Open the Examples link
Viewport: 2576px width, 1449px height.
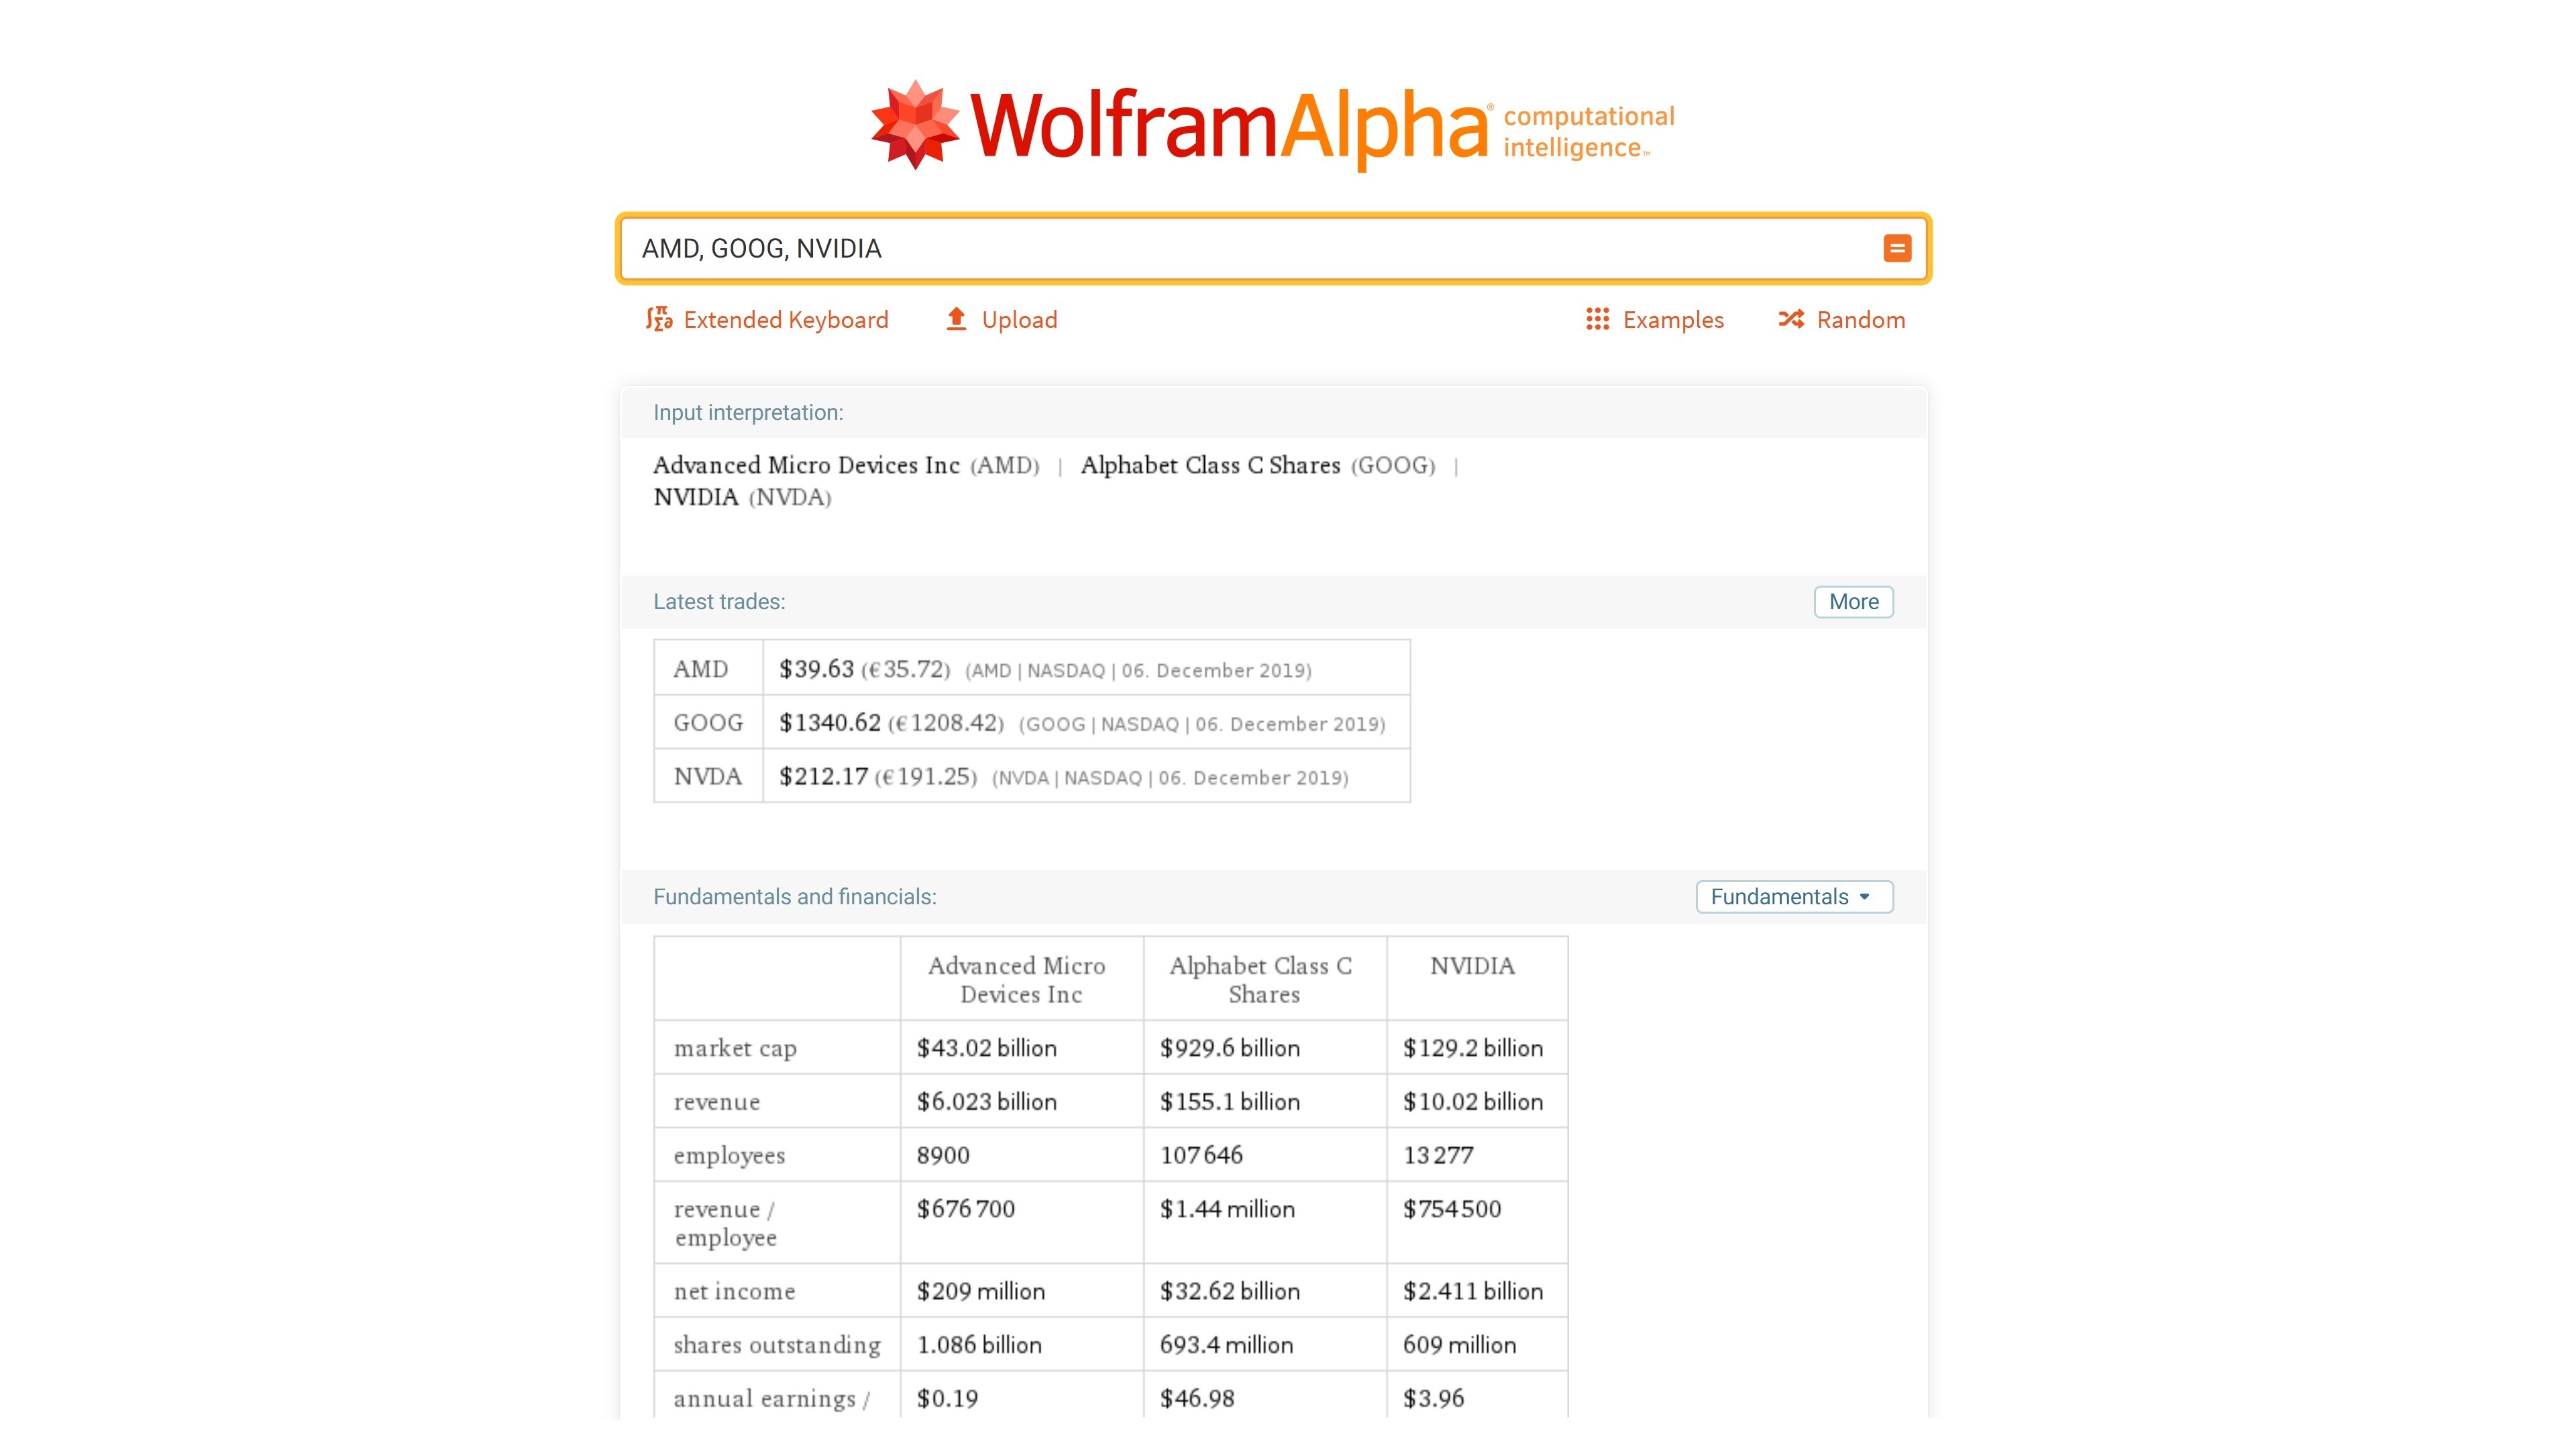click(1673, 320)
